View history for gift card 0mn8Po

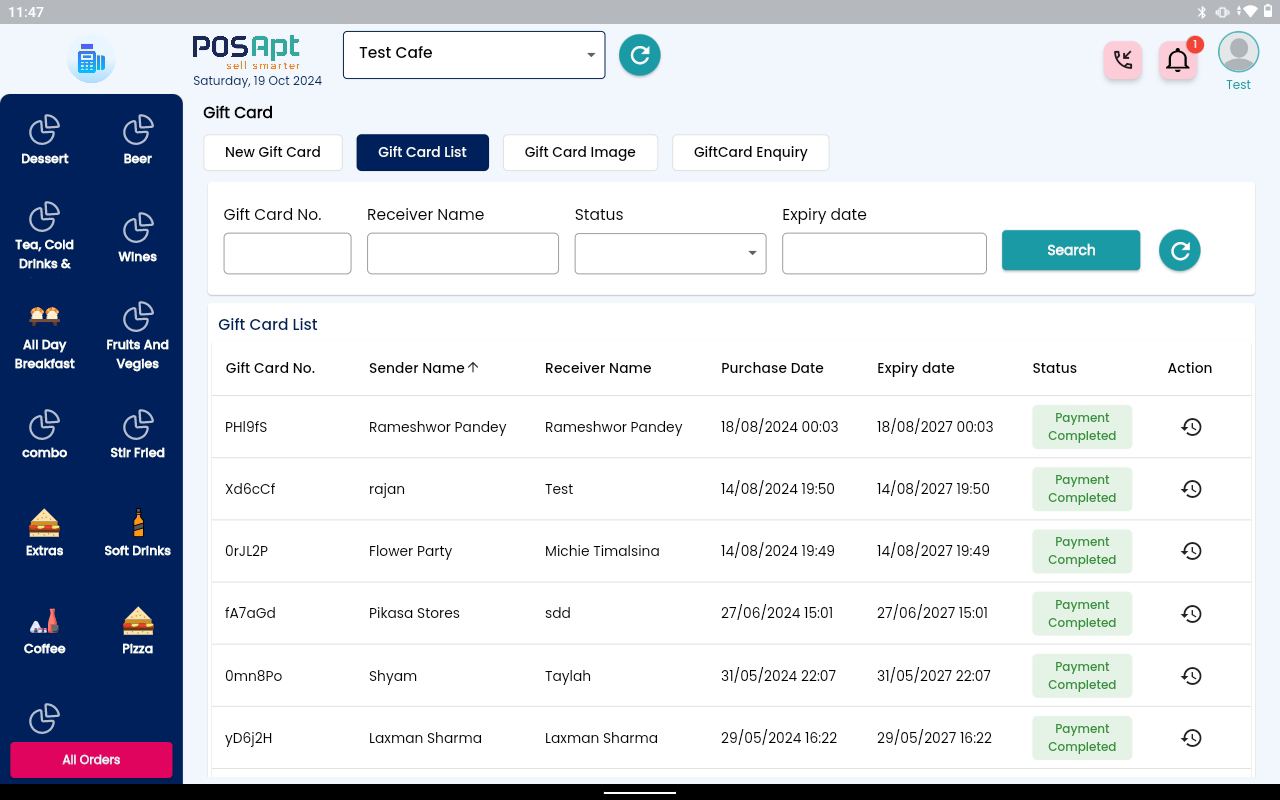point(1191,676)
